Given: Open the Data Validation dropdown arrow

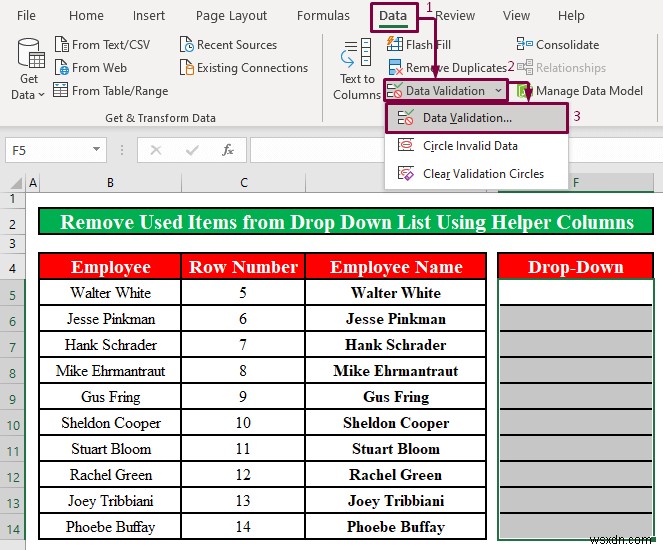Looking at the screenshot, I should point(498,90).
